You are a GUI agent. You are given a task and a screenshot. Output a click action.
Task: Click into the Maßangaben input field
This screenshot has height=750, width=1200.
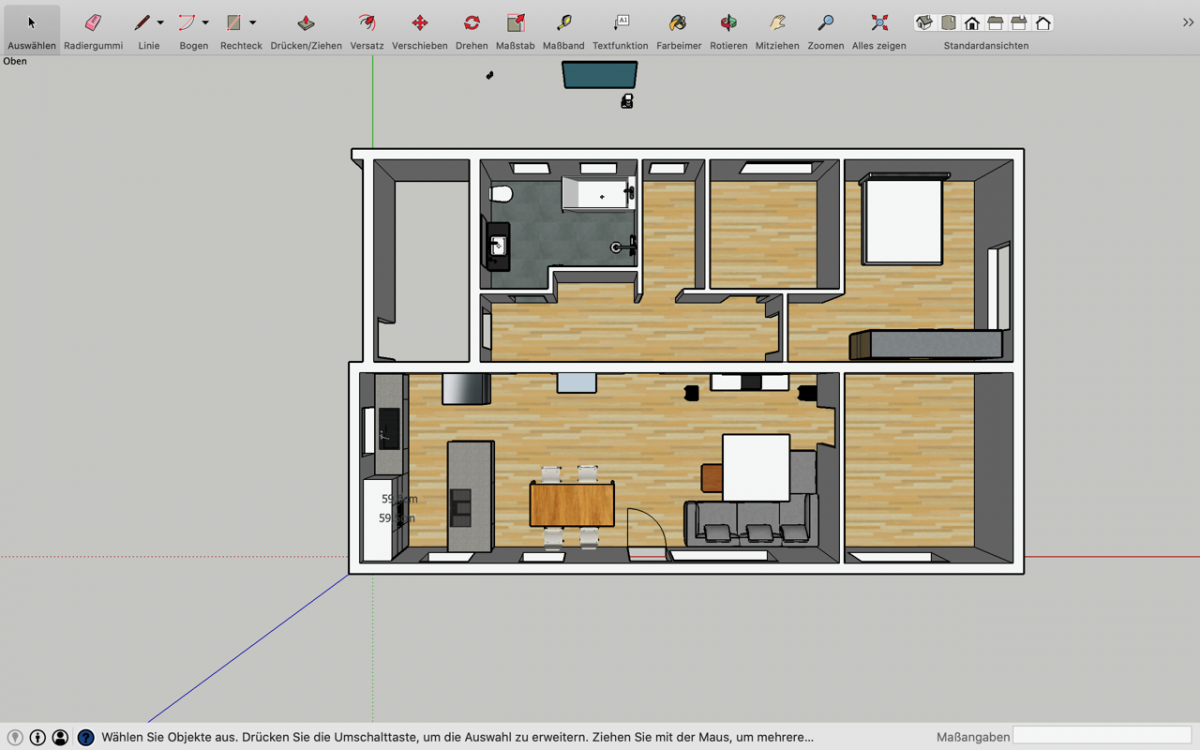pos(1103,737)
